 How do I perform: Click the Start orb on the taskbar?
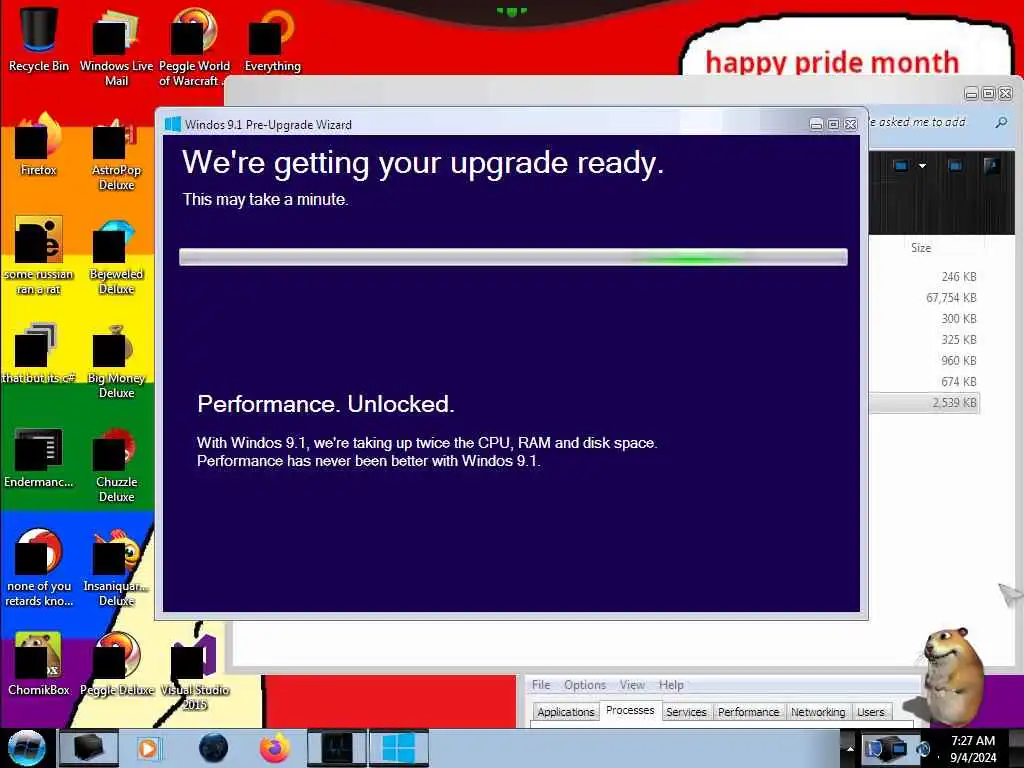26,748
